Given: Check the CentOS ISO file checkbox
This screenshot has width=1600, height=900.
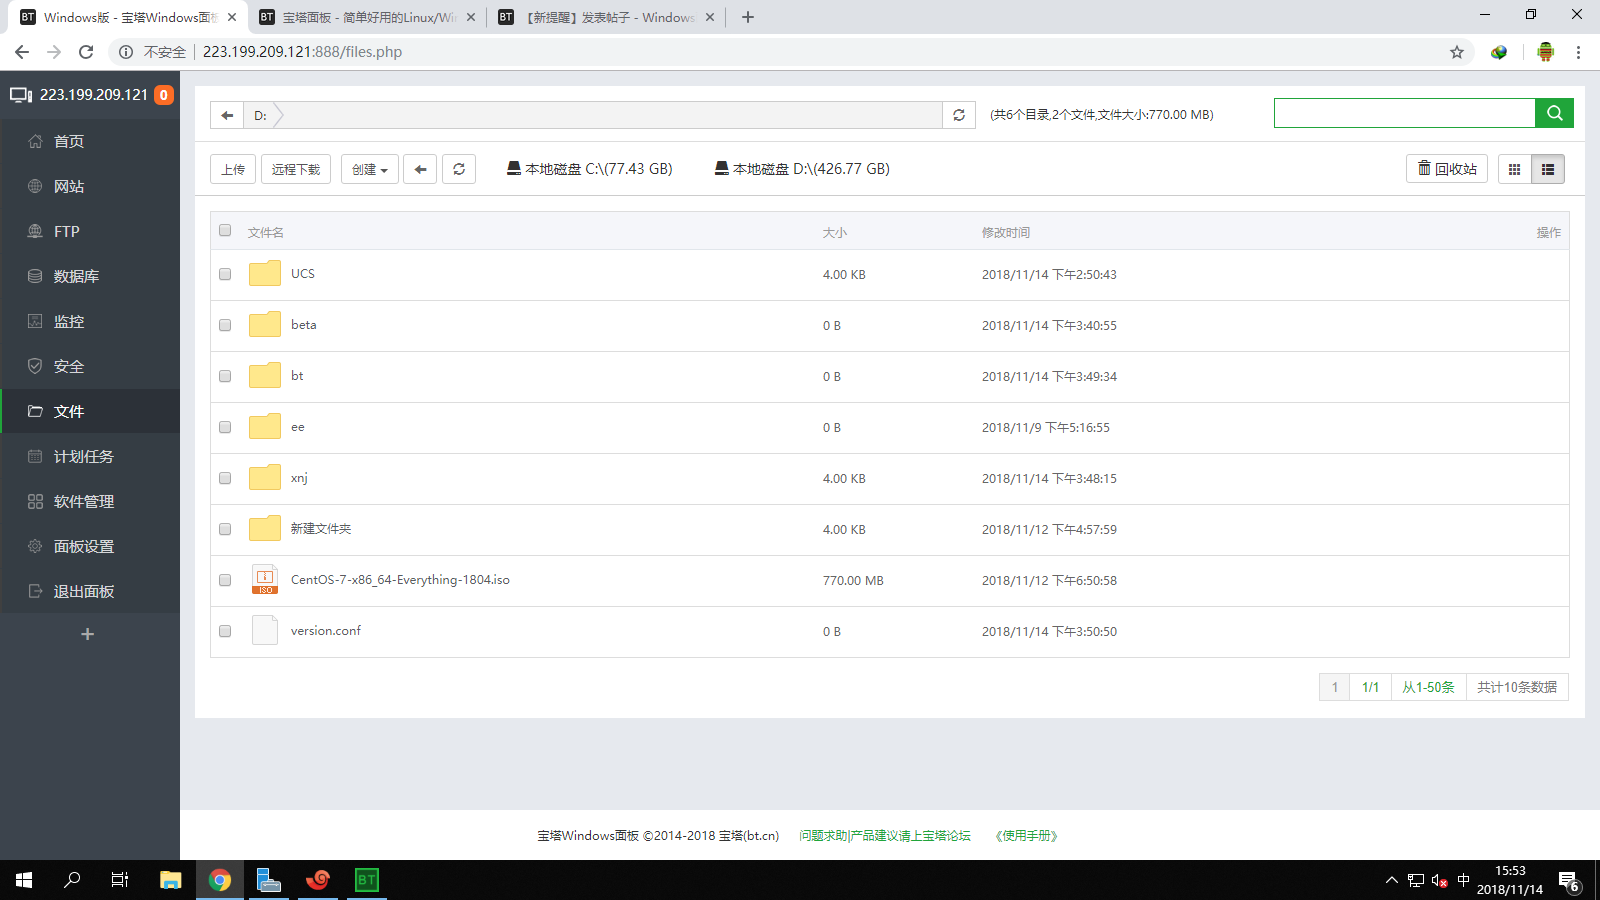Looking at the screenshot, I should coord(225,580).
